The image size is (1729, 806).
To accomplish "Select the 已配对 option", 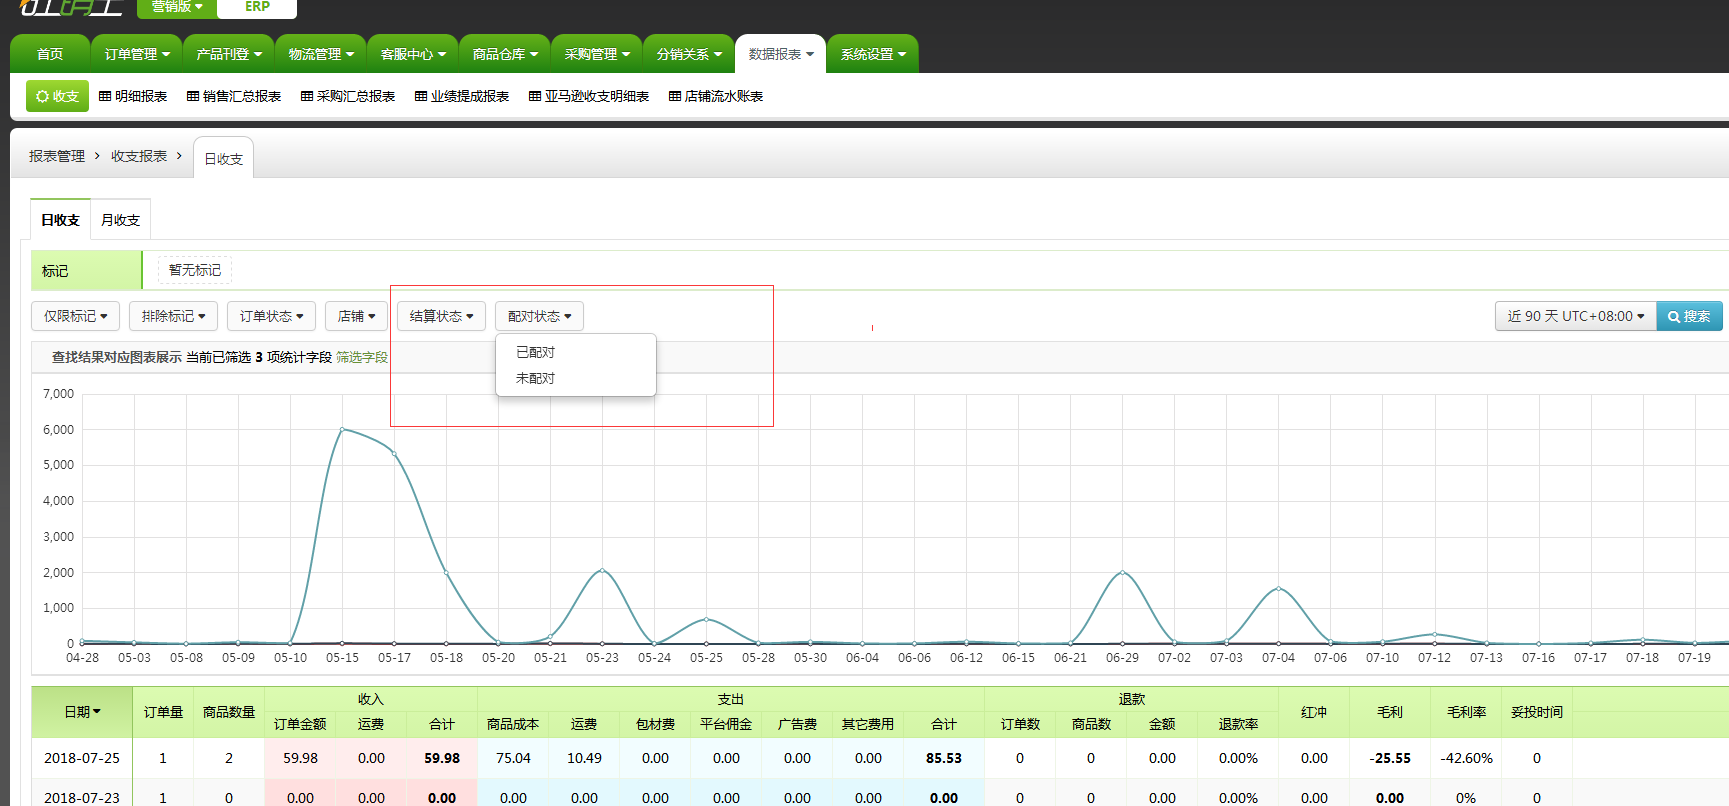I will click(576, 352).
